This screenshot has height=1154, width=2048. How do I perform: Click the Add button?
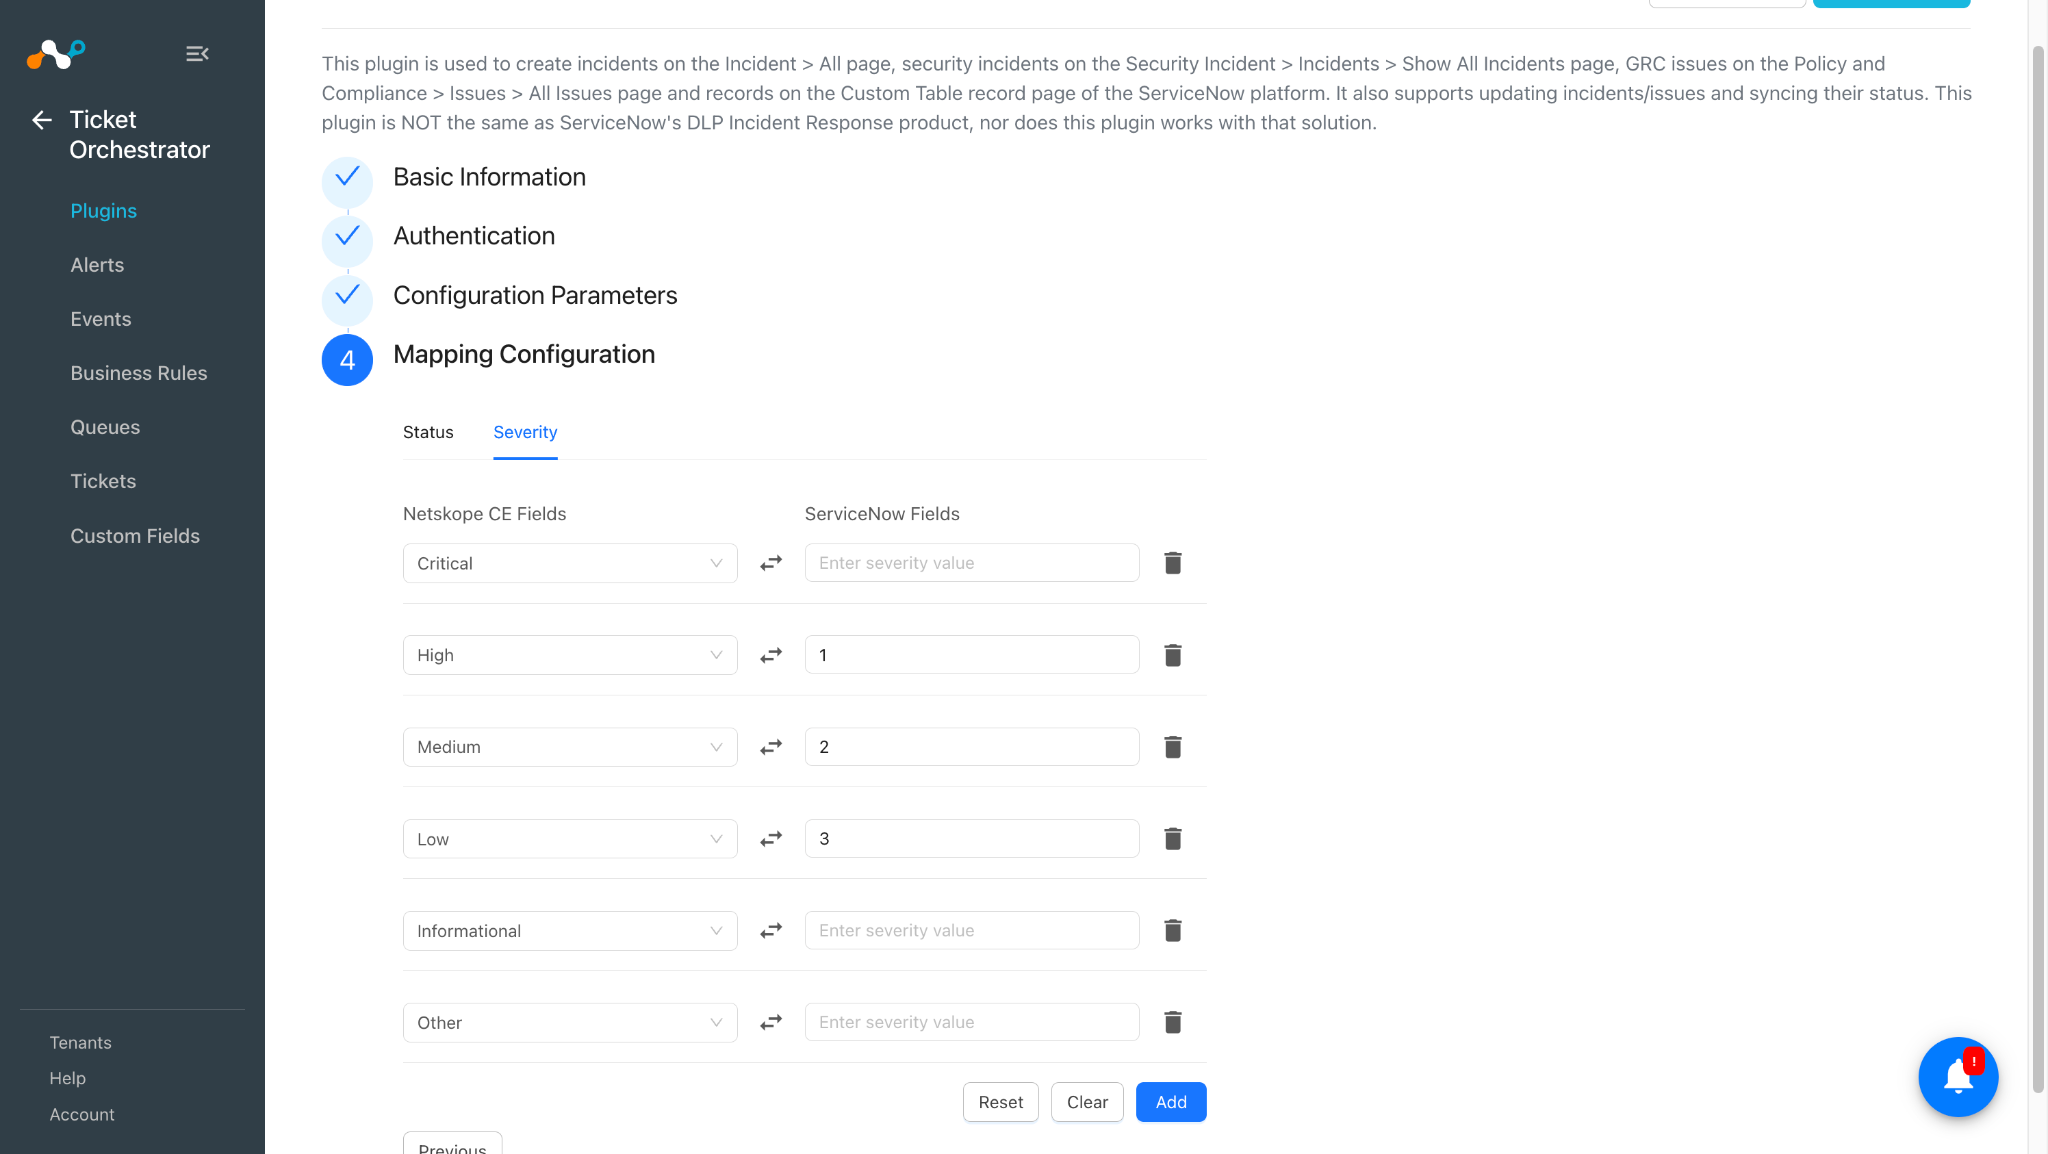click(1171, 1102)
